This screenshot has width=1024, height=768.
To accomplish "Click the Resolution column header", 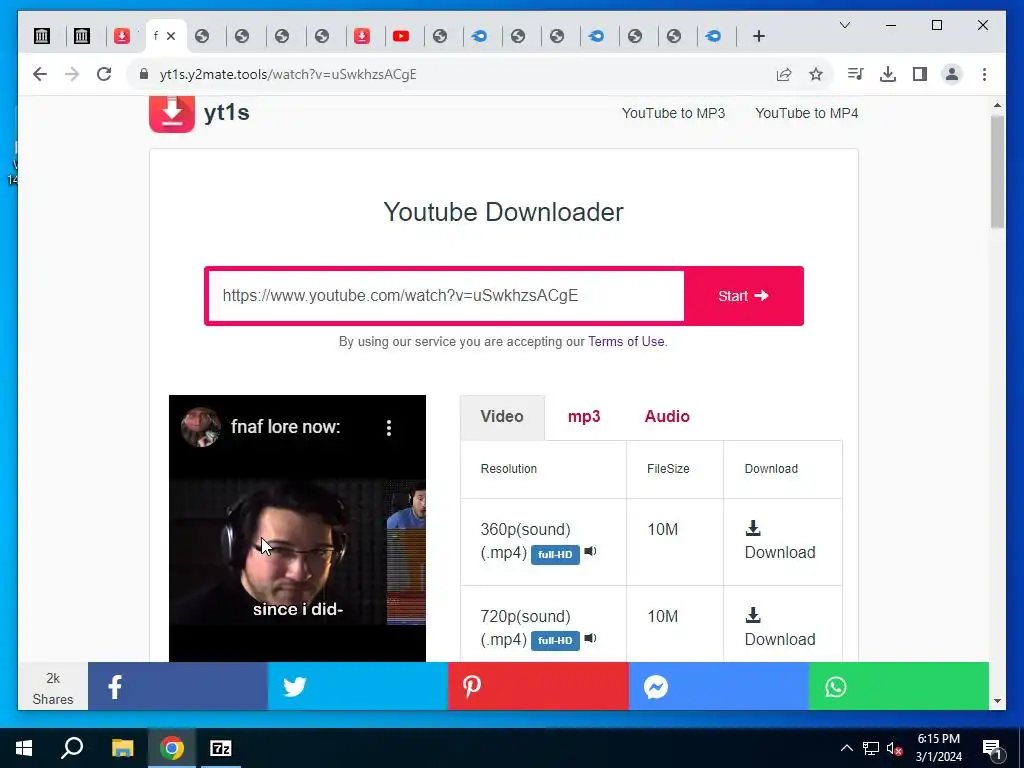I will coord(509,469).
